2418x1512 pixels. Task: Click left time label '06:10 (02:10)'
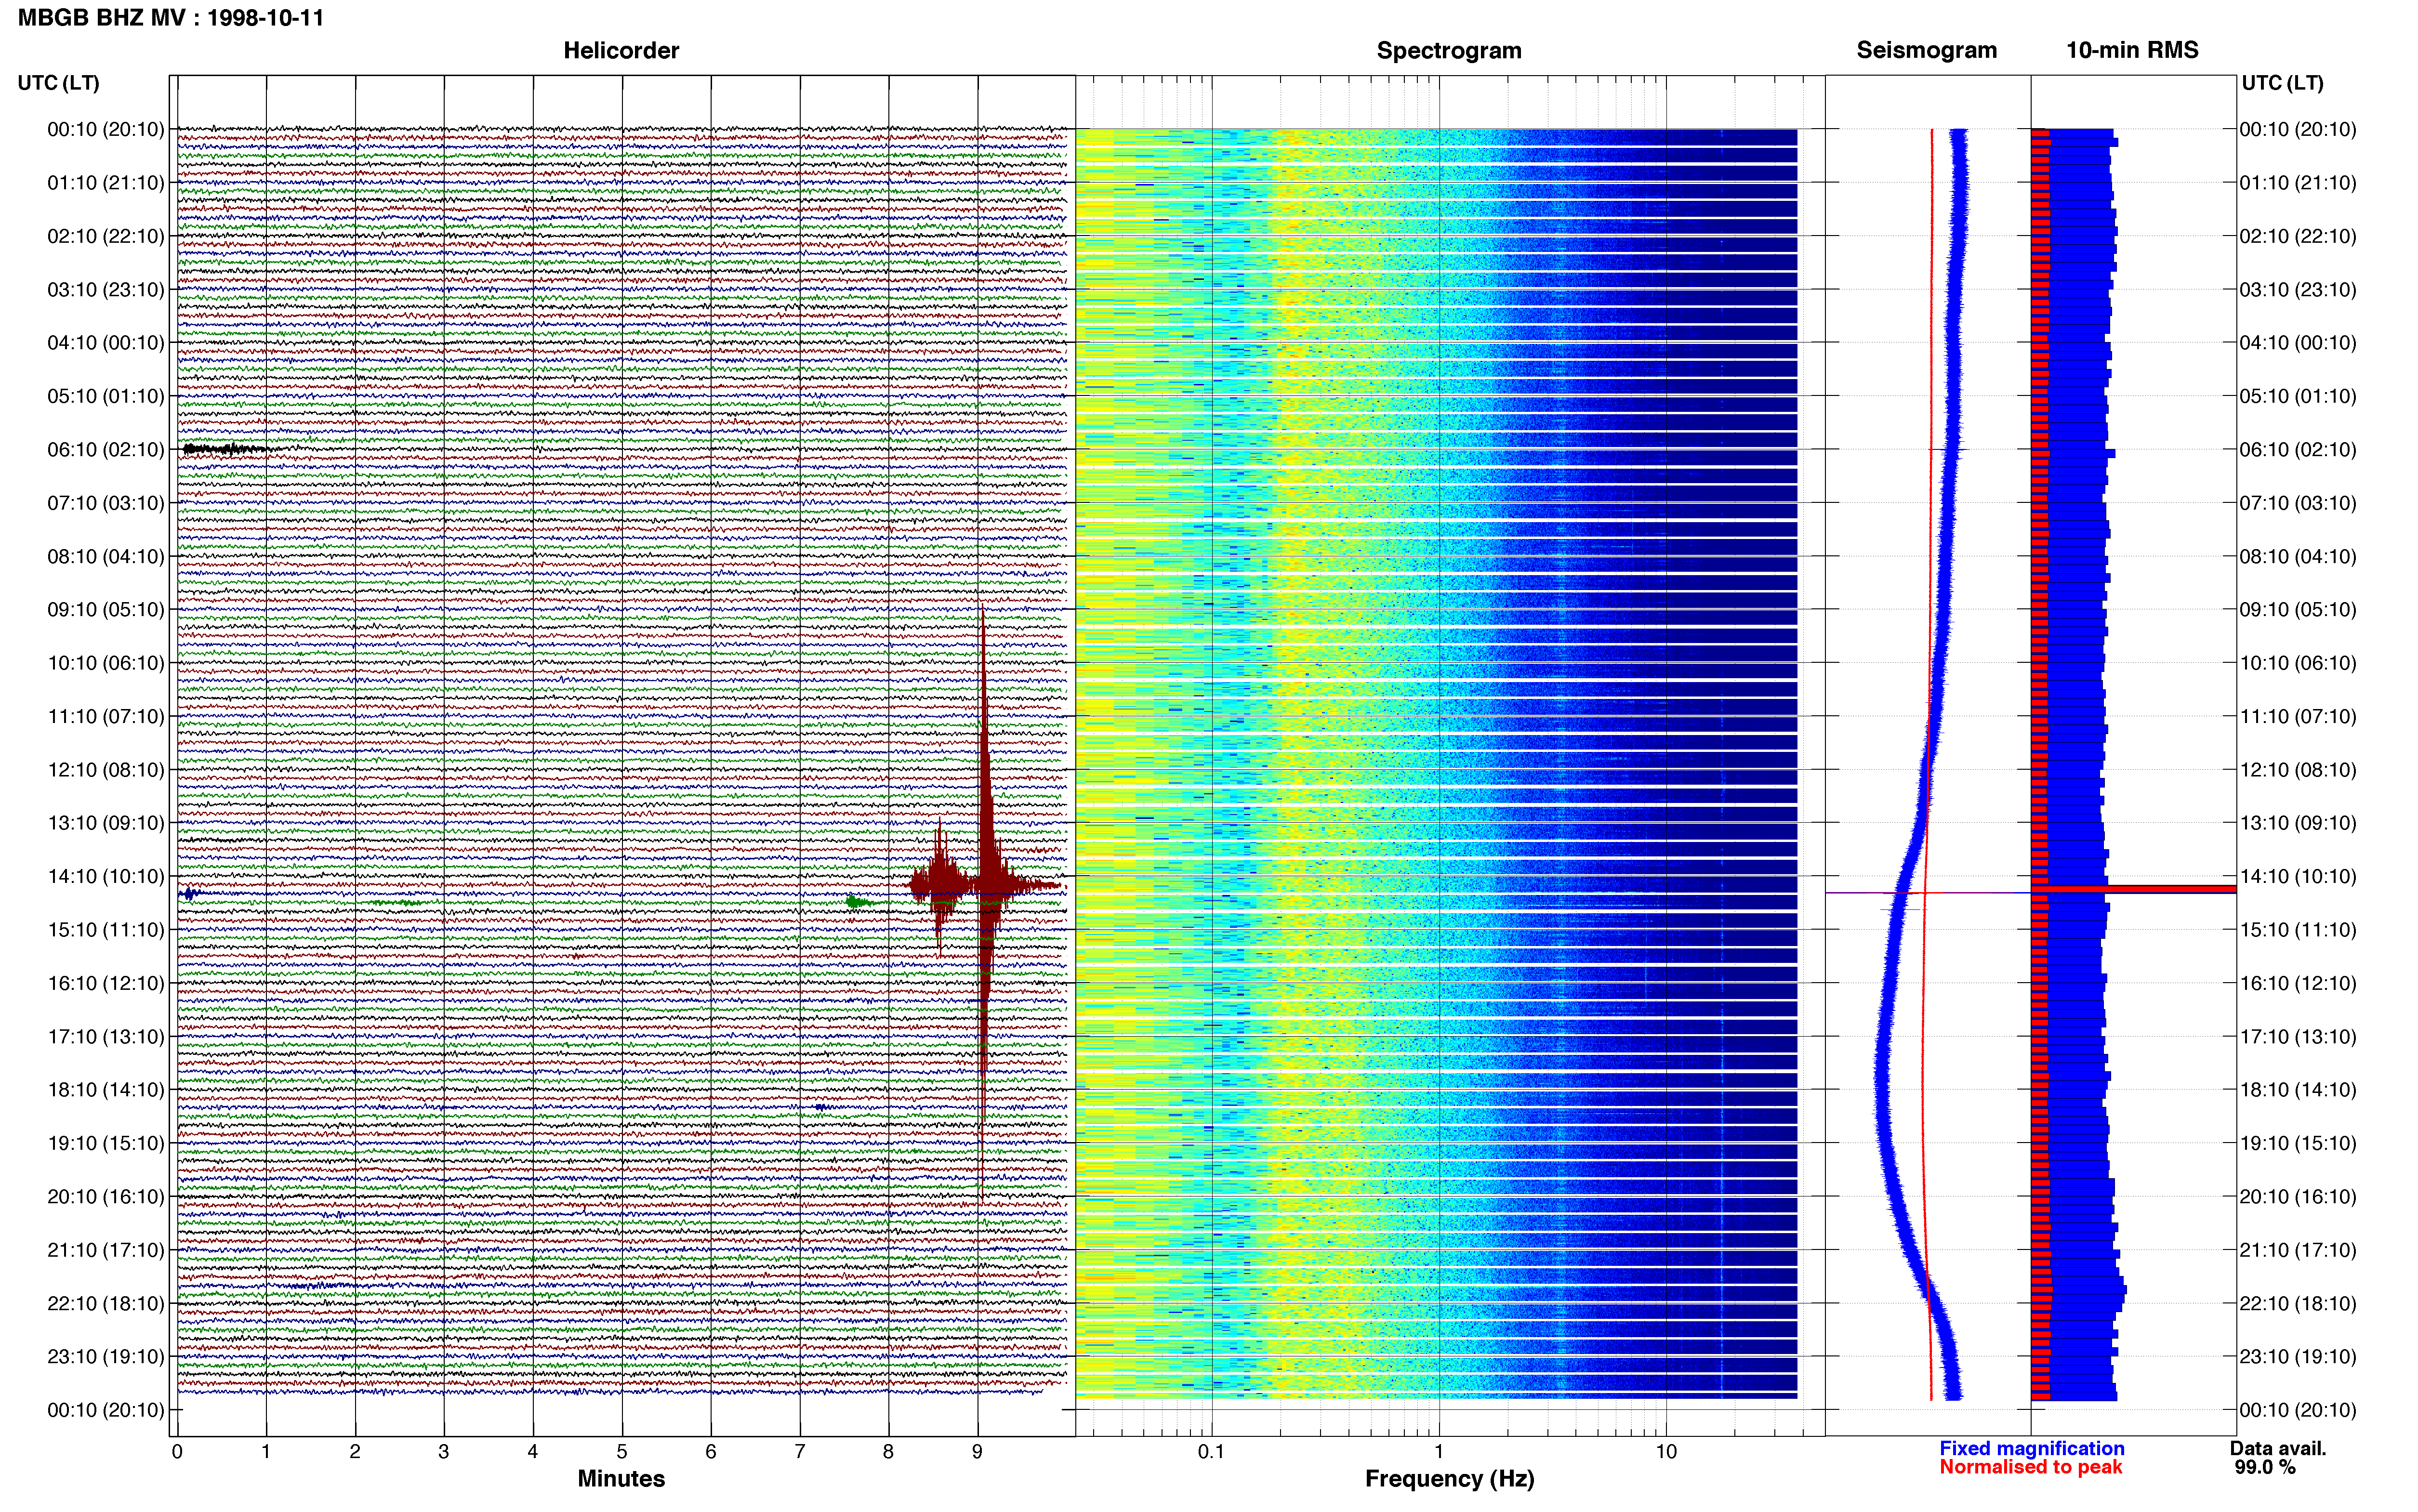[x=106, y=450]
